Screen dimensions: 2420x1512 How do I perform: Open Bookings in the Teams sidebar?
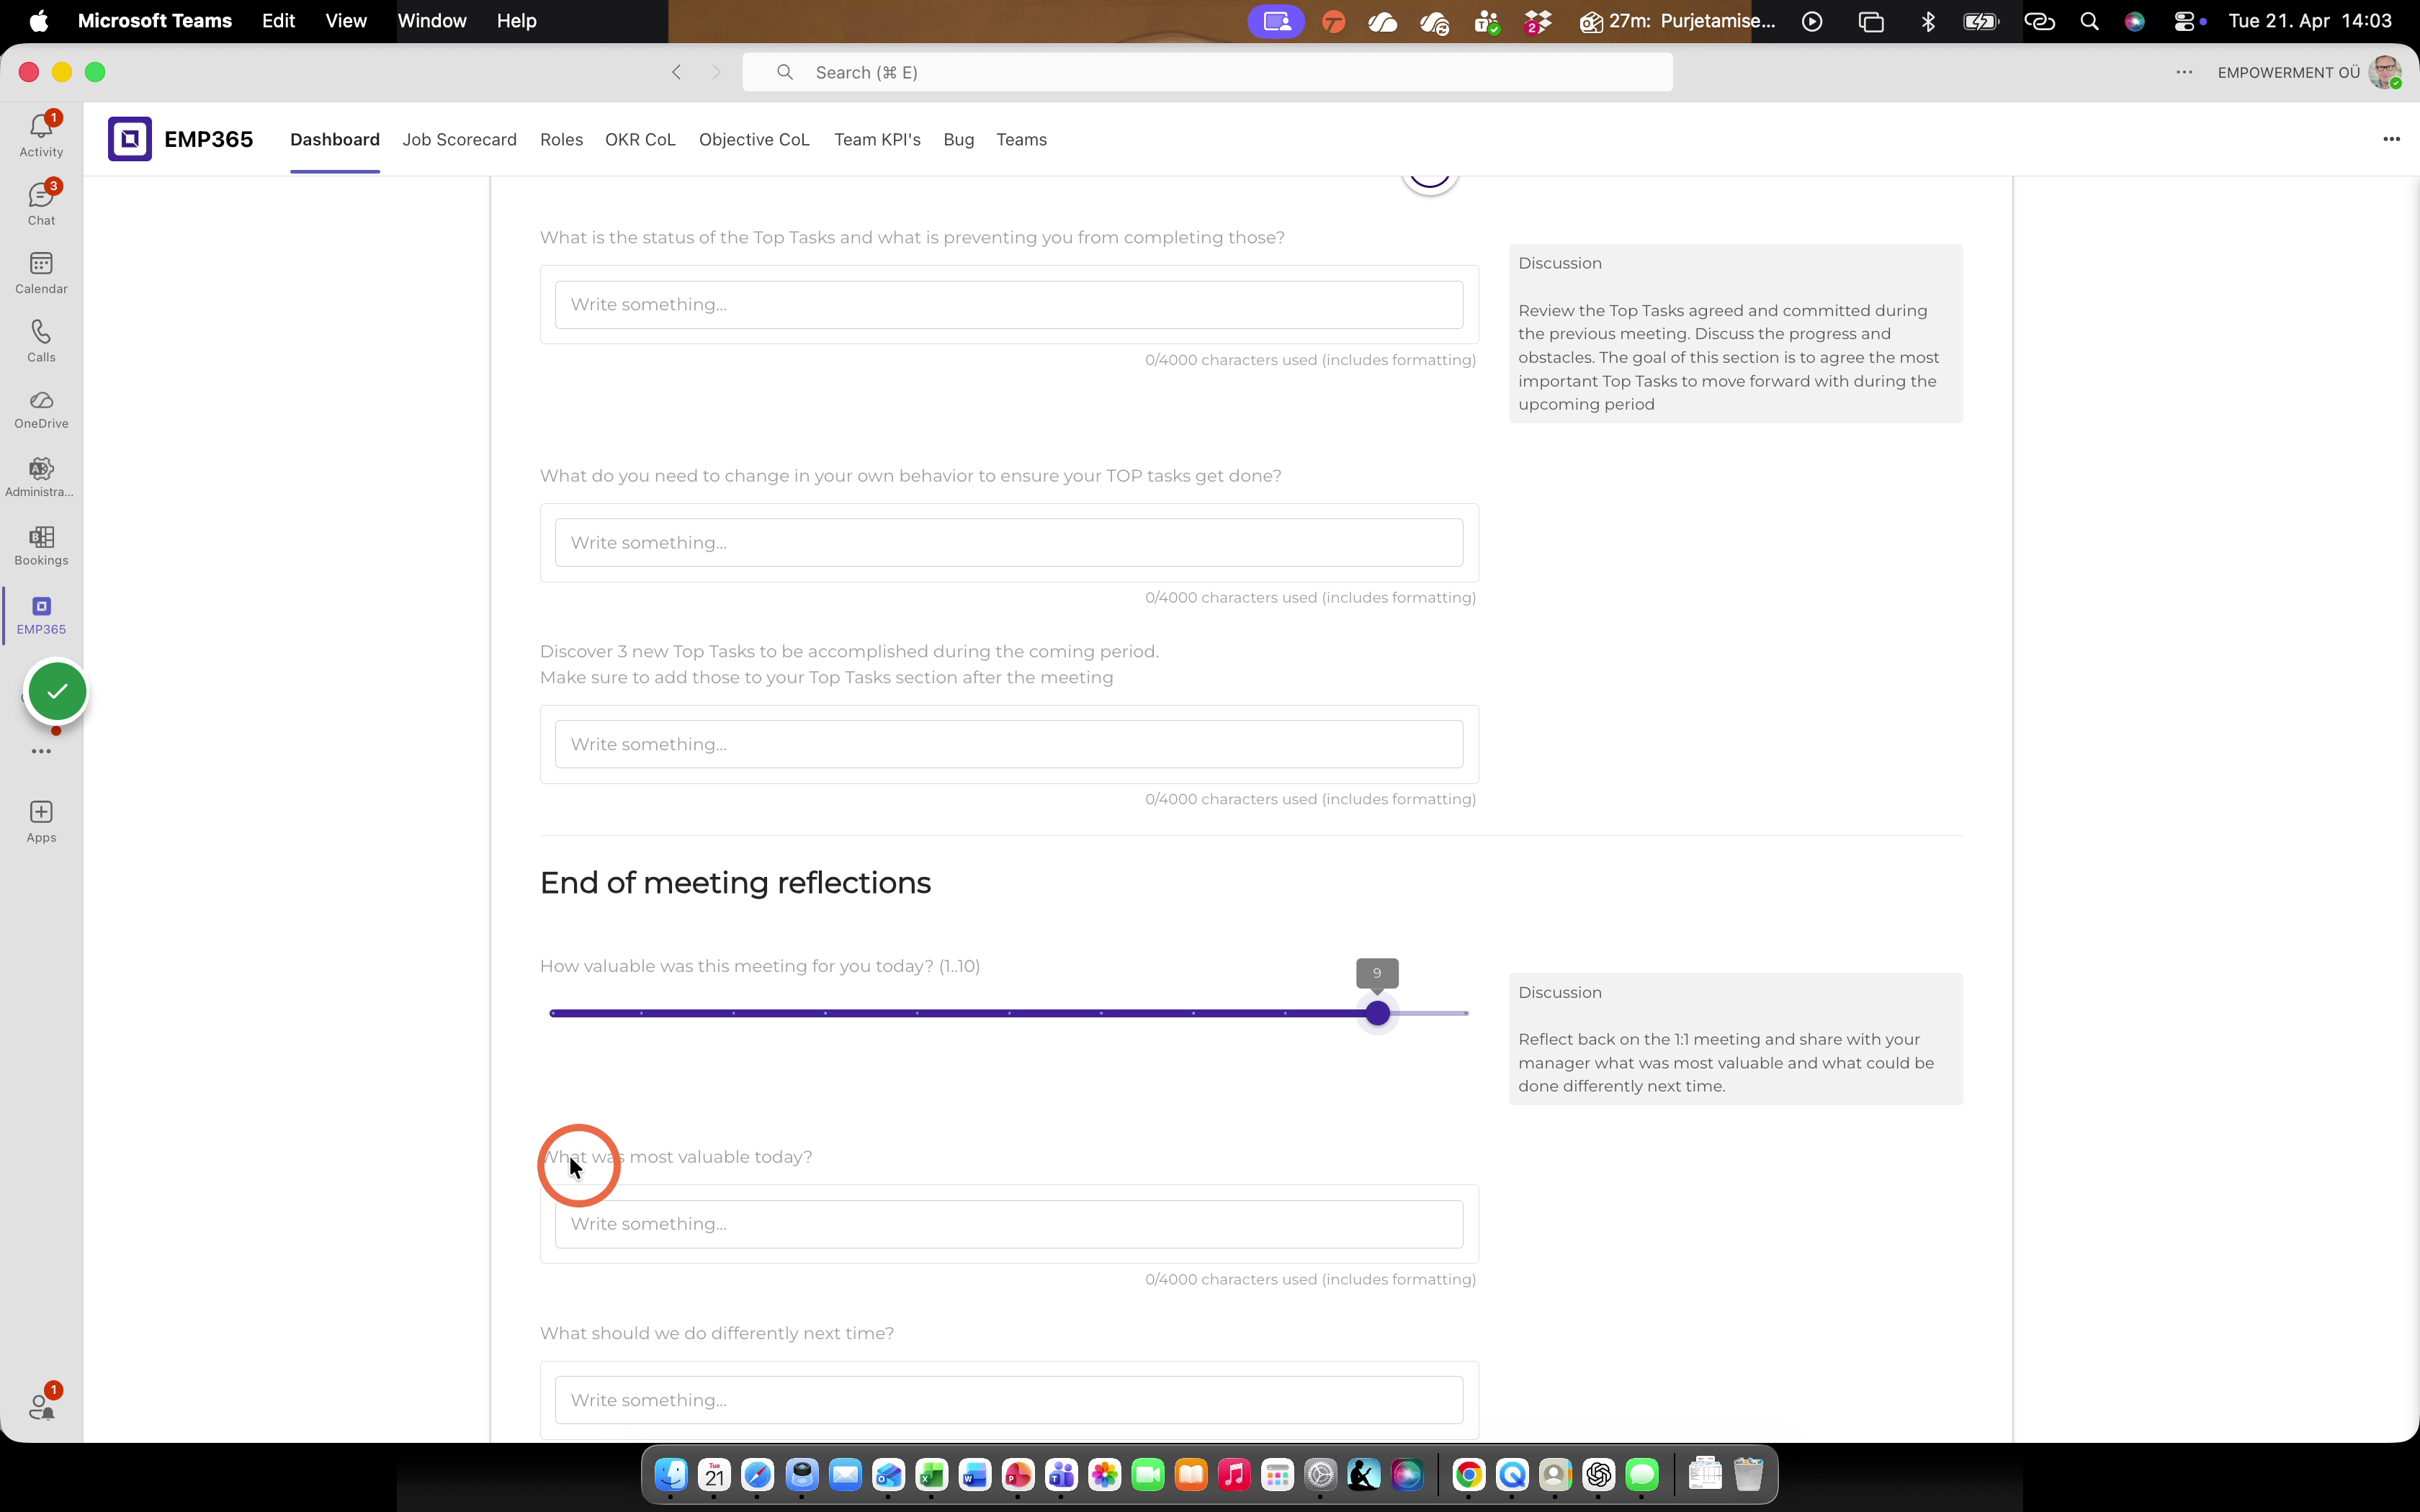(x=41, y=546)
